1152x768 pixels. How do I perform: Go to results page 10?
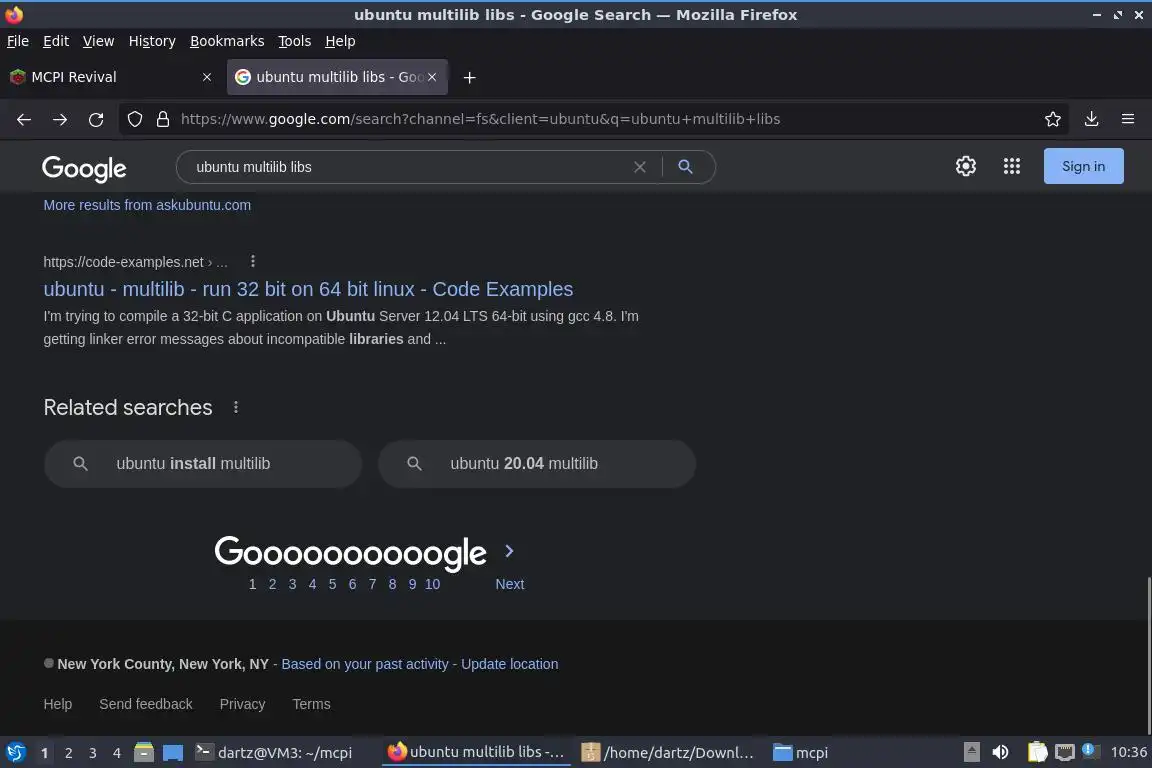[432, 584]
